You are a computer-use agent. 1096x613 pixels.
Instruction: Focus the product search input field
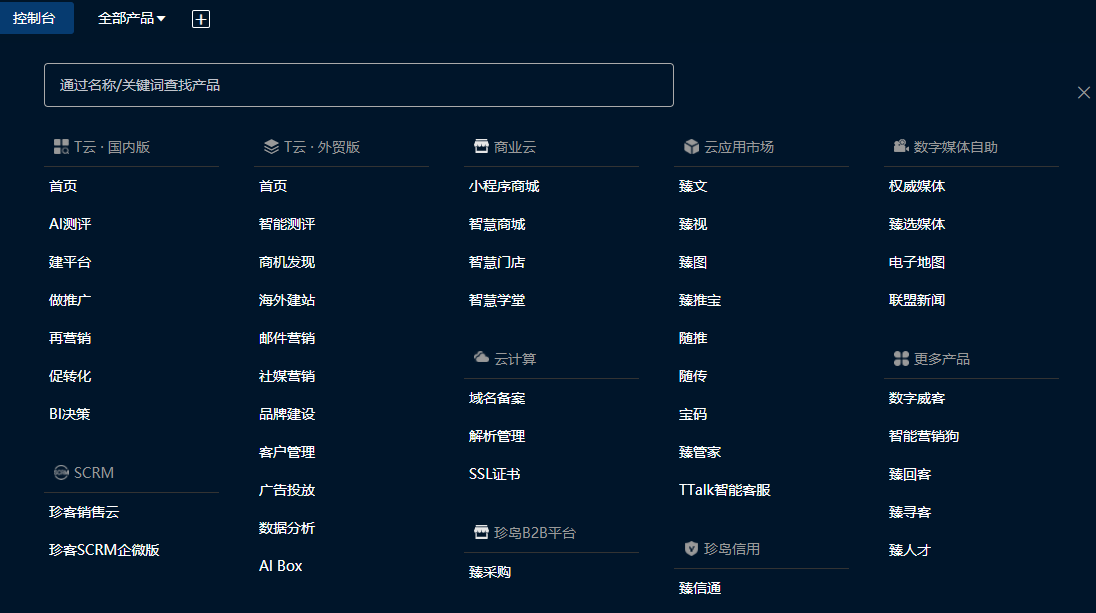(x=358, y=85)
